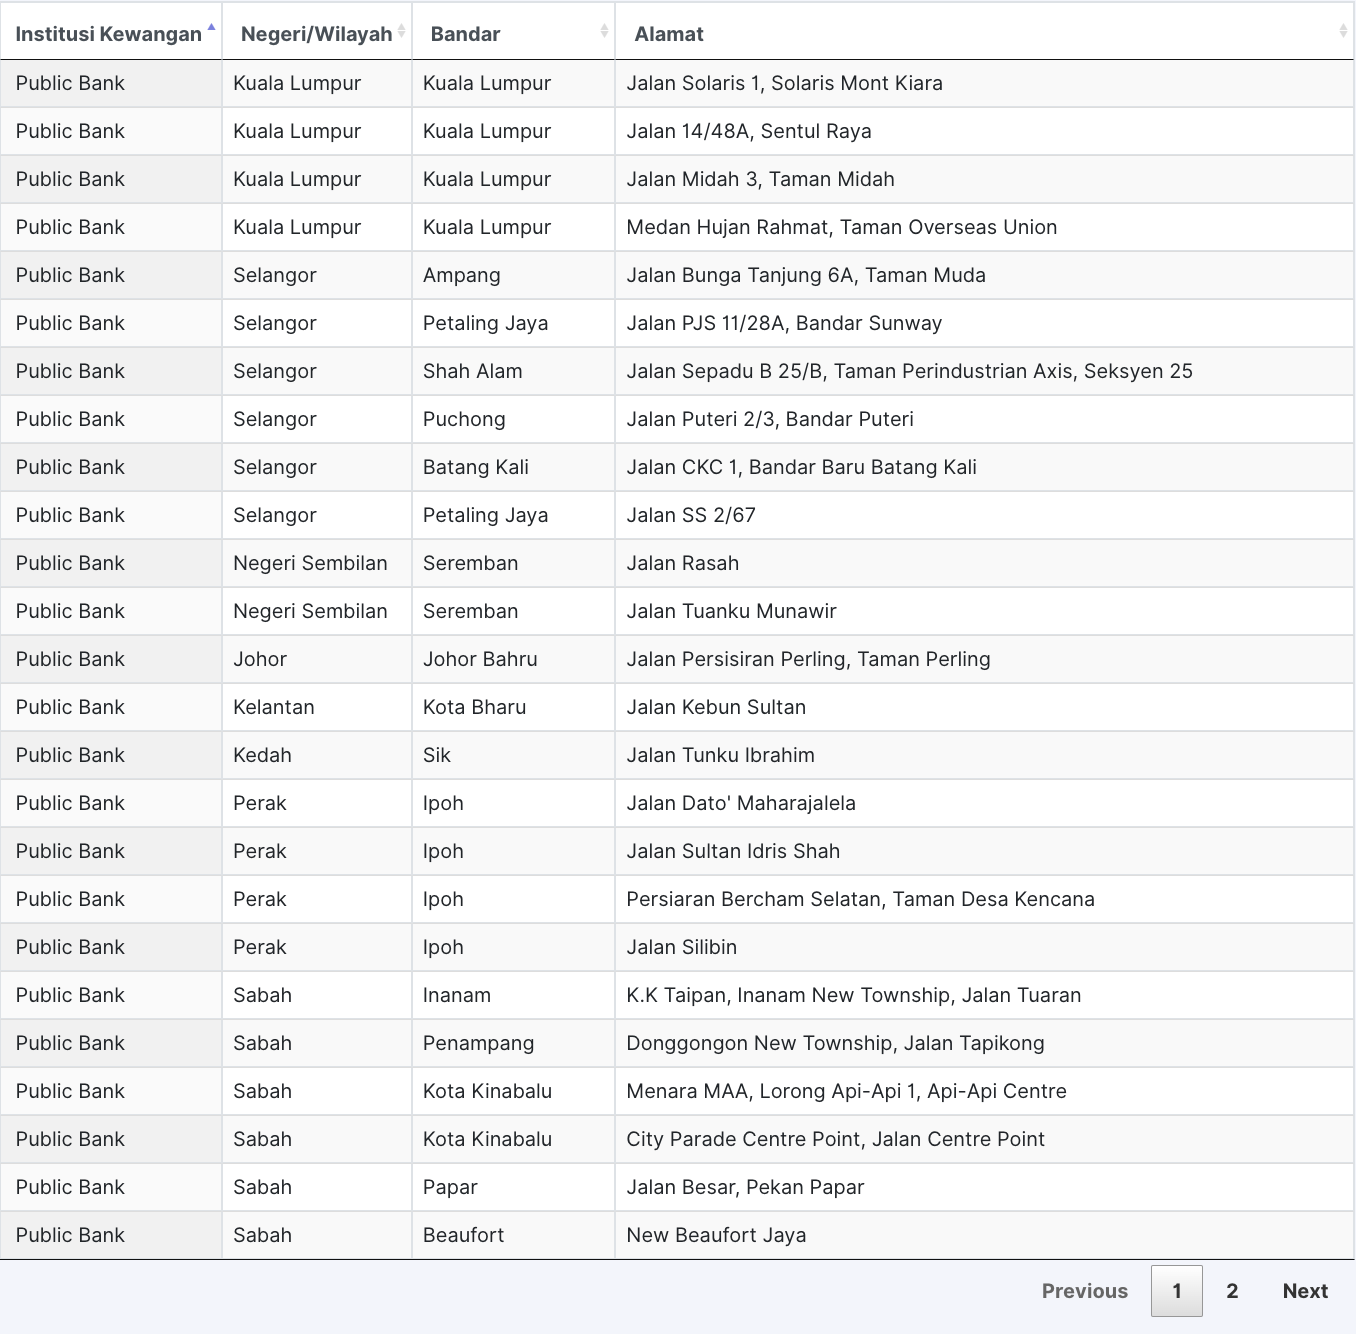Select the Jalan Tuanku Munawir address
The height and width of the screenshot is (1334, 1356).
coord(731,611)
